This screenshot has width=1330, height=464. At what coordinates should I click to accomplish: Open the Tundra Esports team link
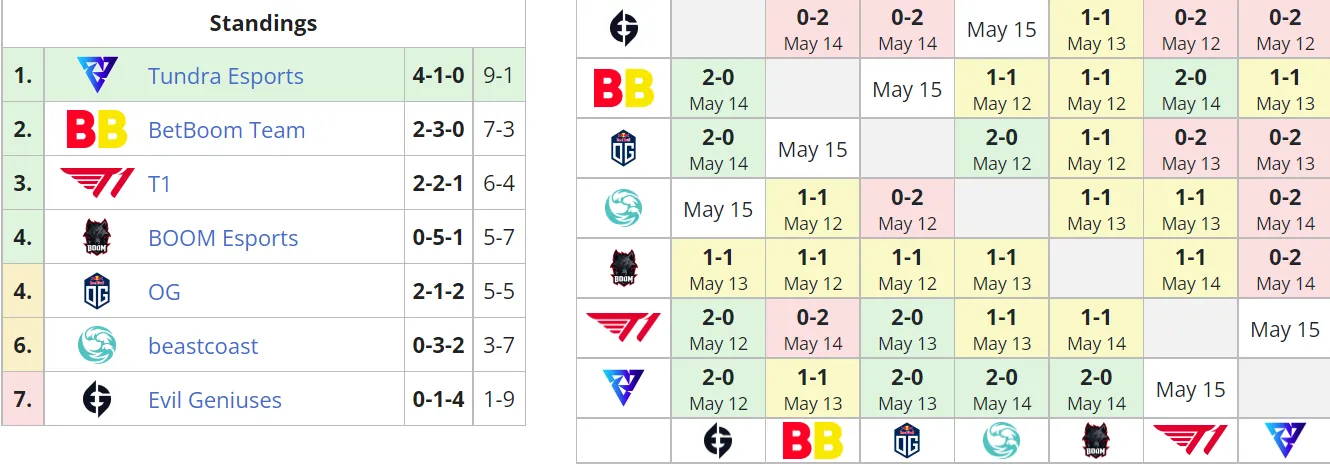point(226,76)
